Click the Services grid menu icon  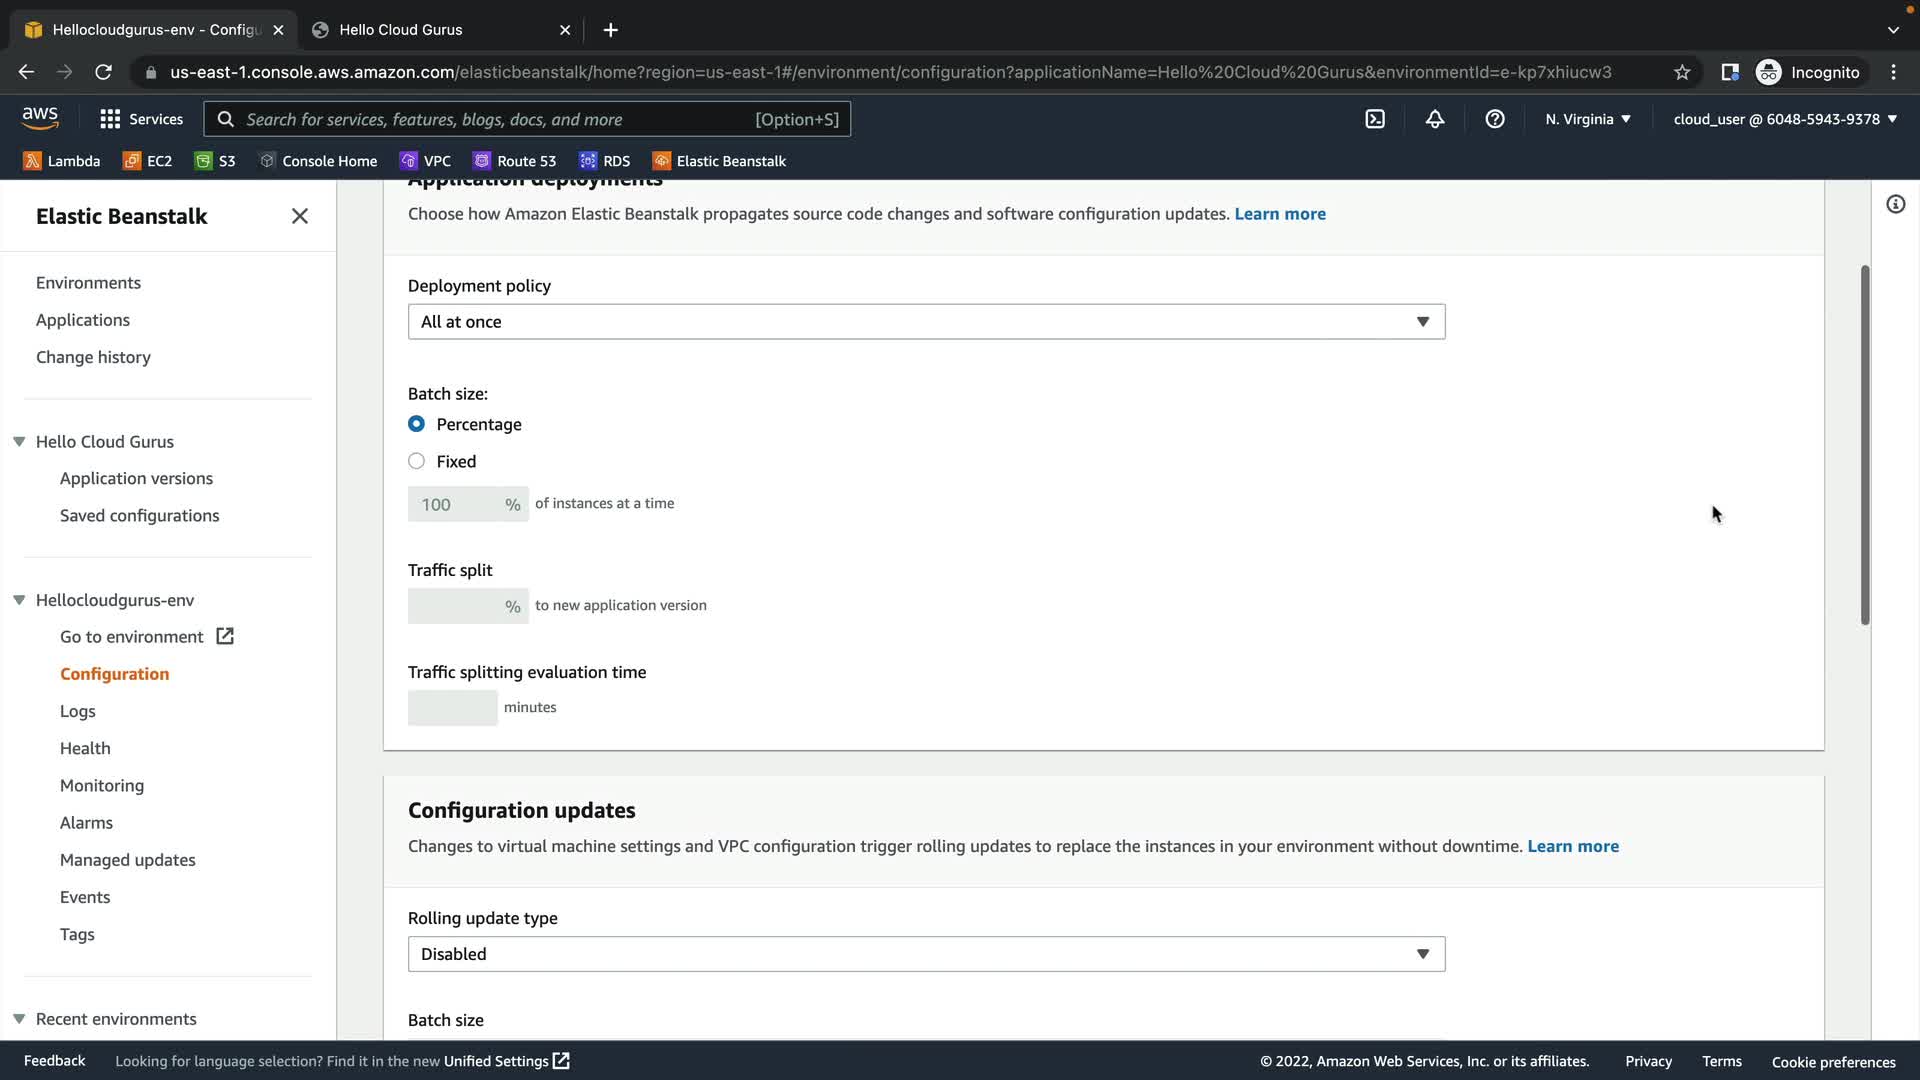pos(110,119)
